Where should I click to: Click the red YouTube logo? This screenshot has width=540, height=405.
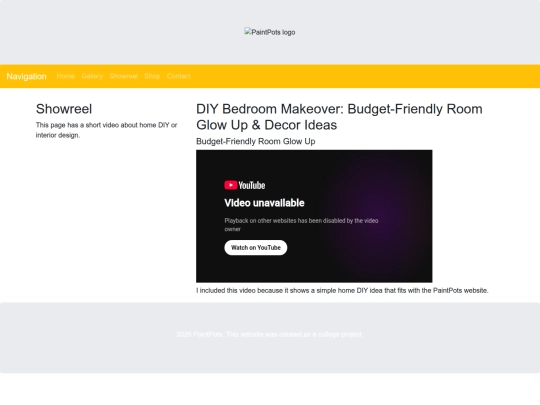coord(245,185)
